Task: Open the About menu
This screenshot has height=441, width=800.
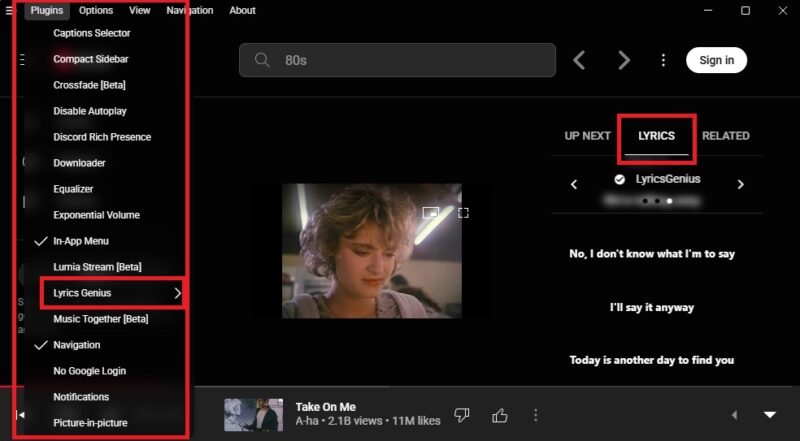Action: tap(242, 10)
